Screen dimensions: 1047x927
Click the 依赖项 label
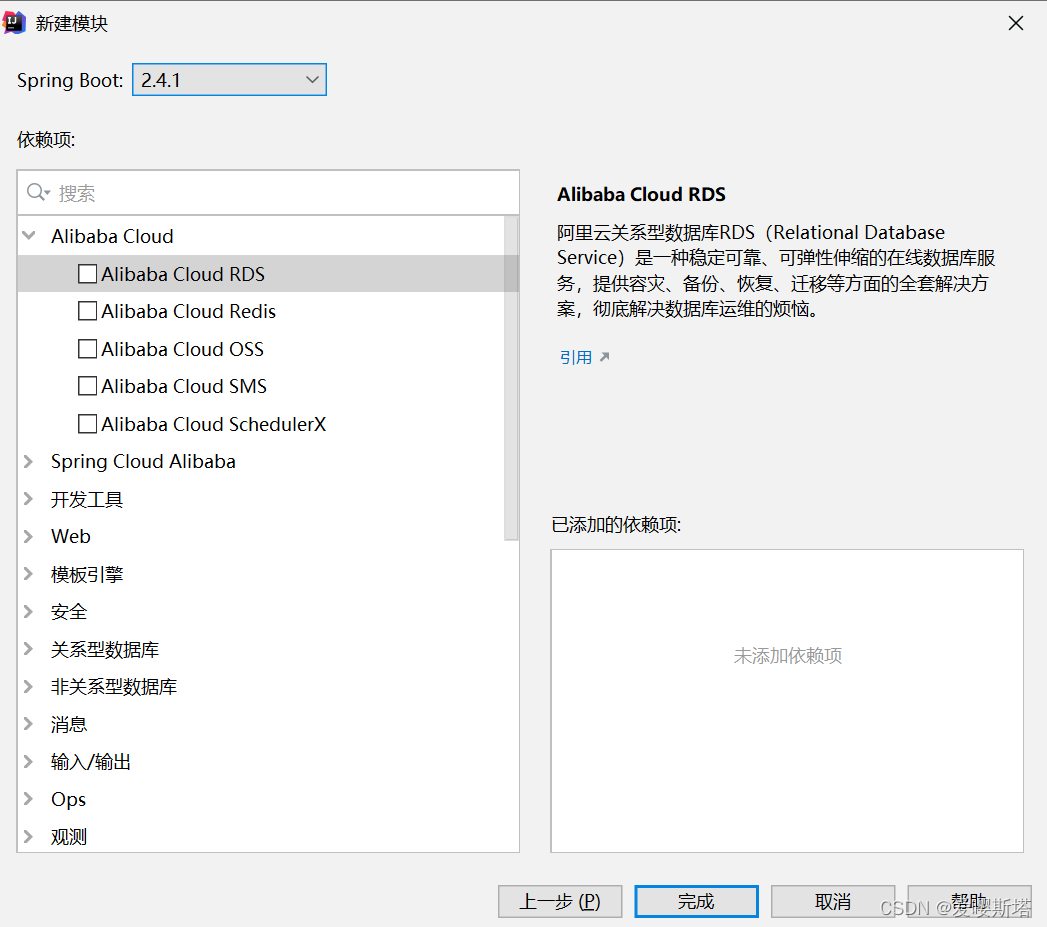pos(46,140)
